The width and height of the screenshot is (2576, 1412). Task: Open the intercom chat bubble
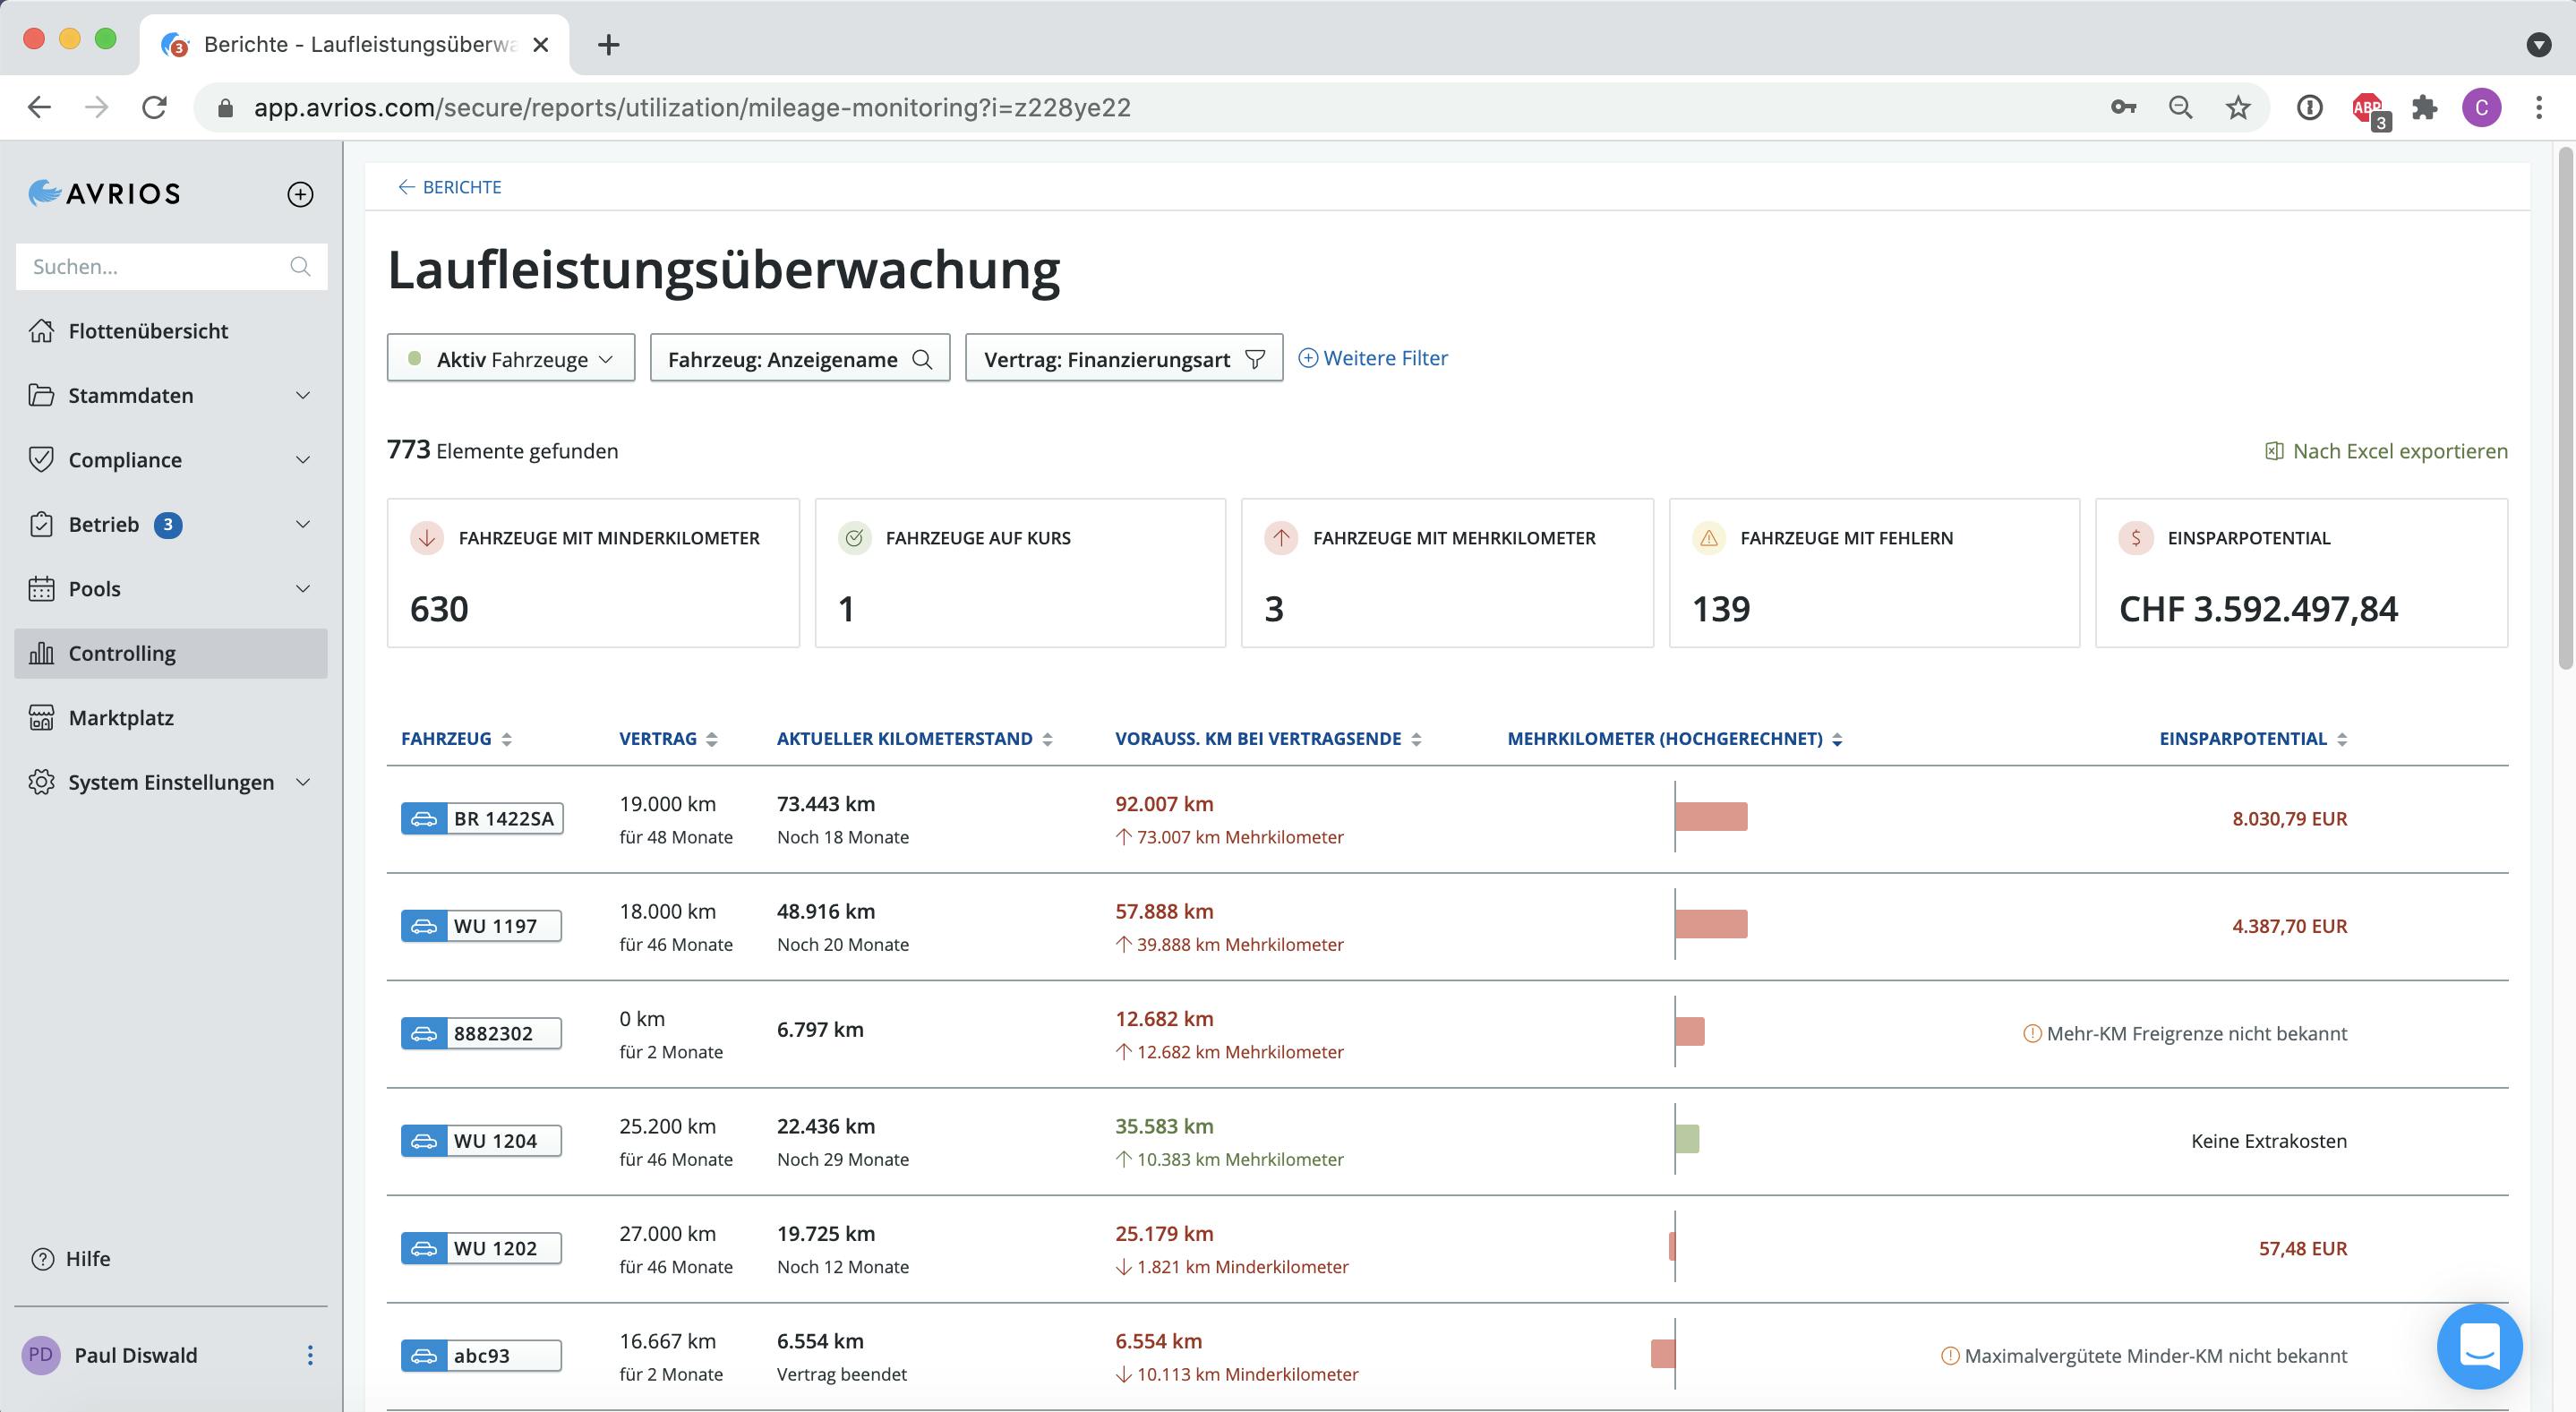2479,1346
